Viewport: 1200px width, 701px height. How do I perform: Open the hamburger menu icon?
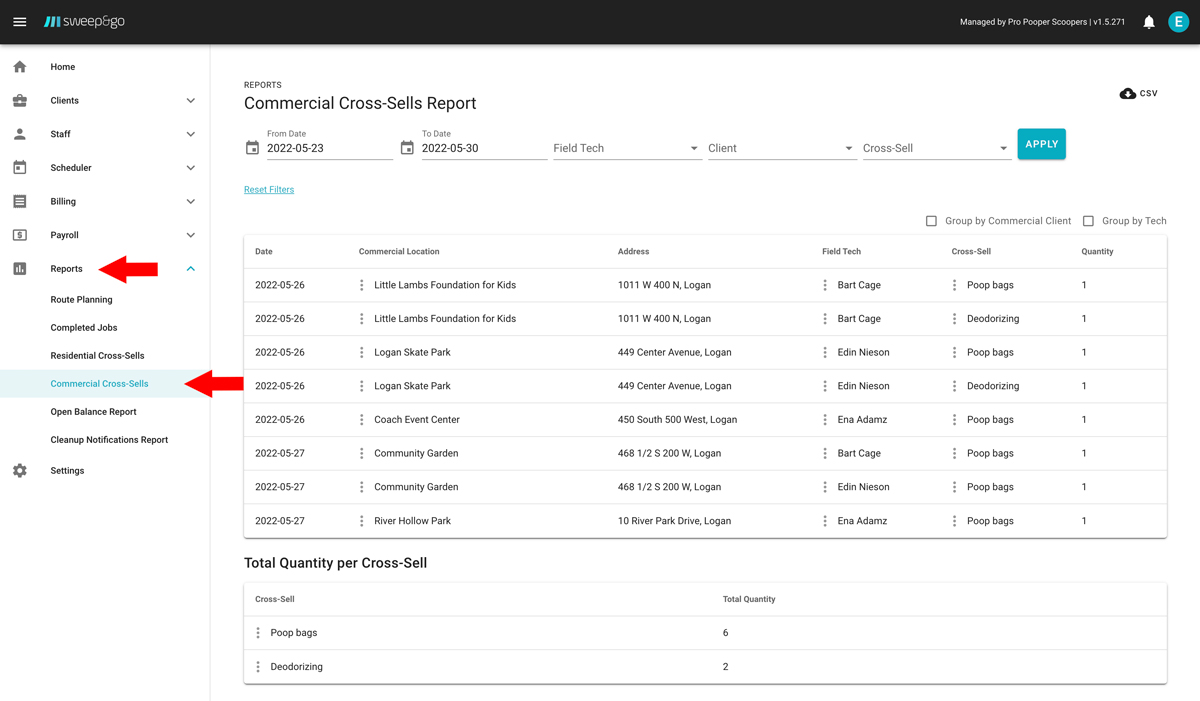tap(19, 22)
